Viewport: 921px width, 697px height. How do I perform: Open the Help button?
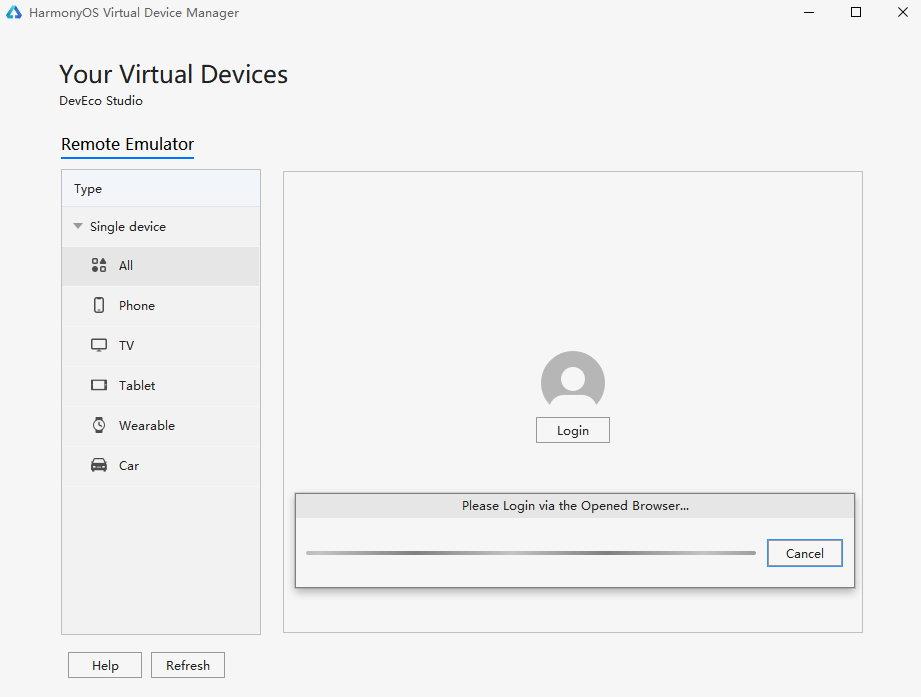105,665
